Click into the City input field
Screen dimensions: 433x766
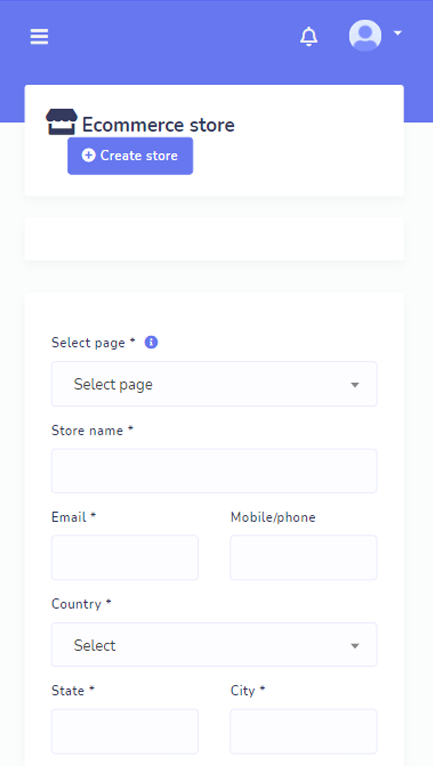pos(303,731)
